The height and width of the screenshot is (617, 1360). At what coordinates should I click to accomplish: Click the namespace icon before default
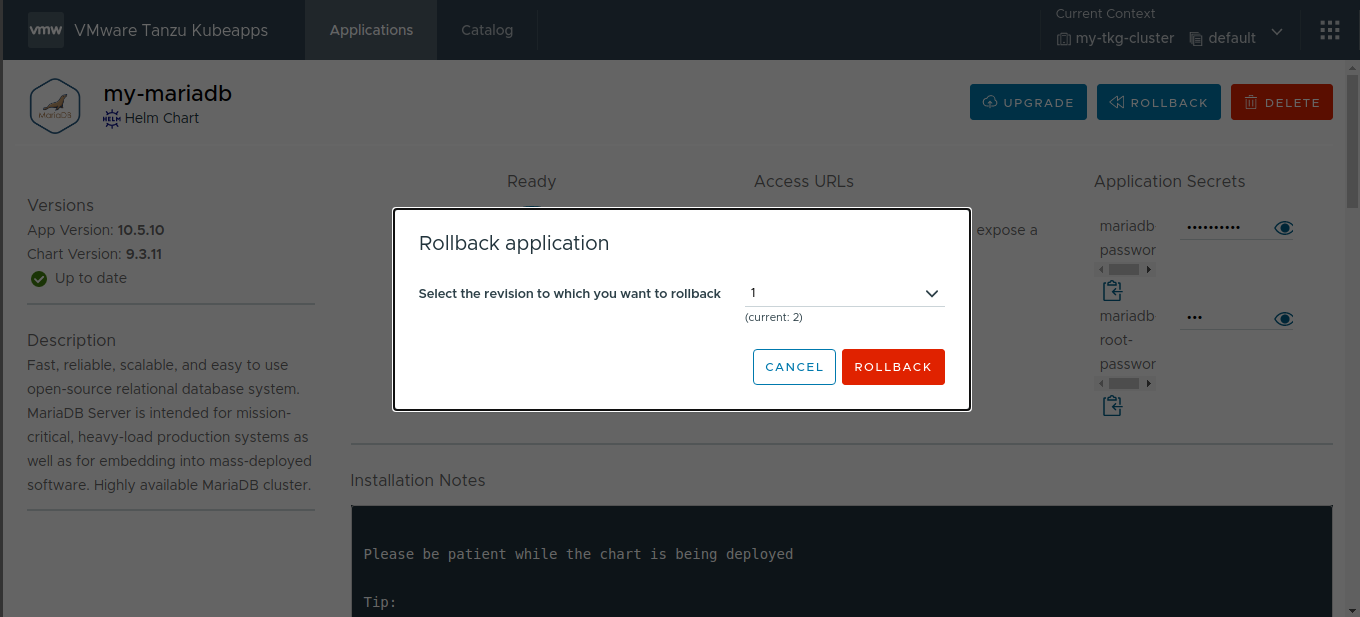tap(1196, 38)
